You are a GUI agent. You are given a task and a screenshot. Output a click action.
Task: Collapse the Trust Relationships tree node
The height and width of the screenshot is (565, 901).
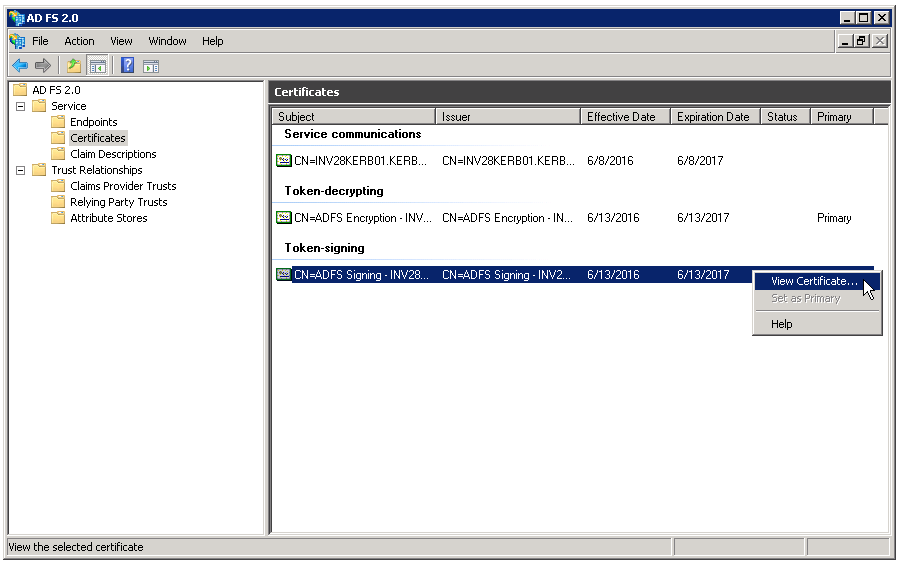click(21, 170)
